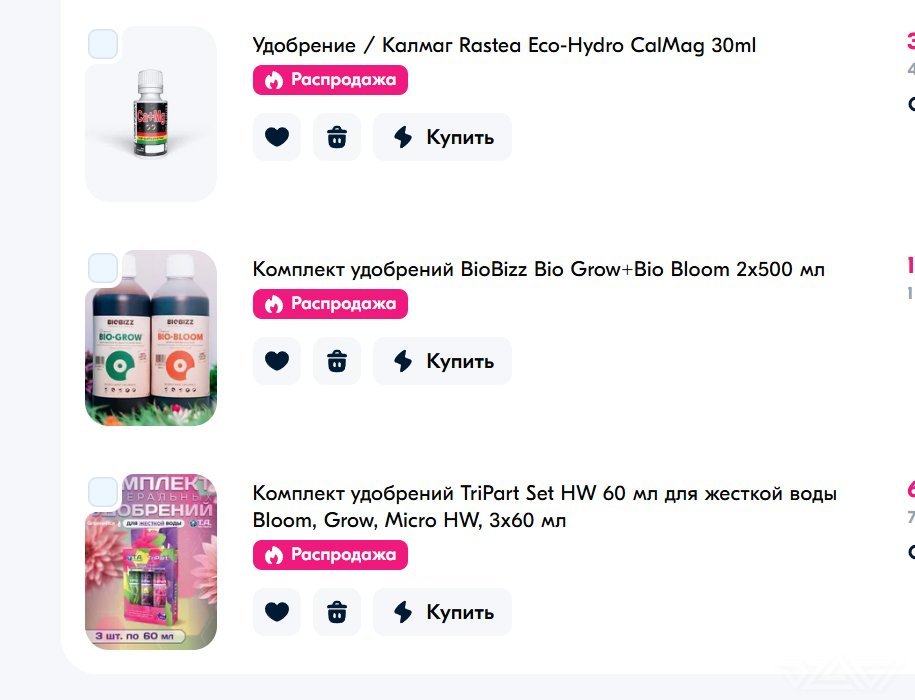Image resolution: width=915 pixels, height=700 pixels.
Task: Check the TriPart Set HW item checkbox
Action: (103, 492)
